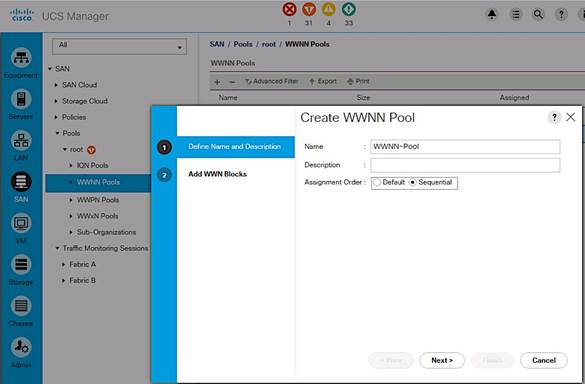Open the Equipment section in sidebar

[21, 63]
